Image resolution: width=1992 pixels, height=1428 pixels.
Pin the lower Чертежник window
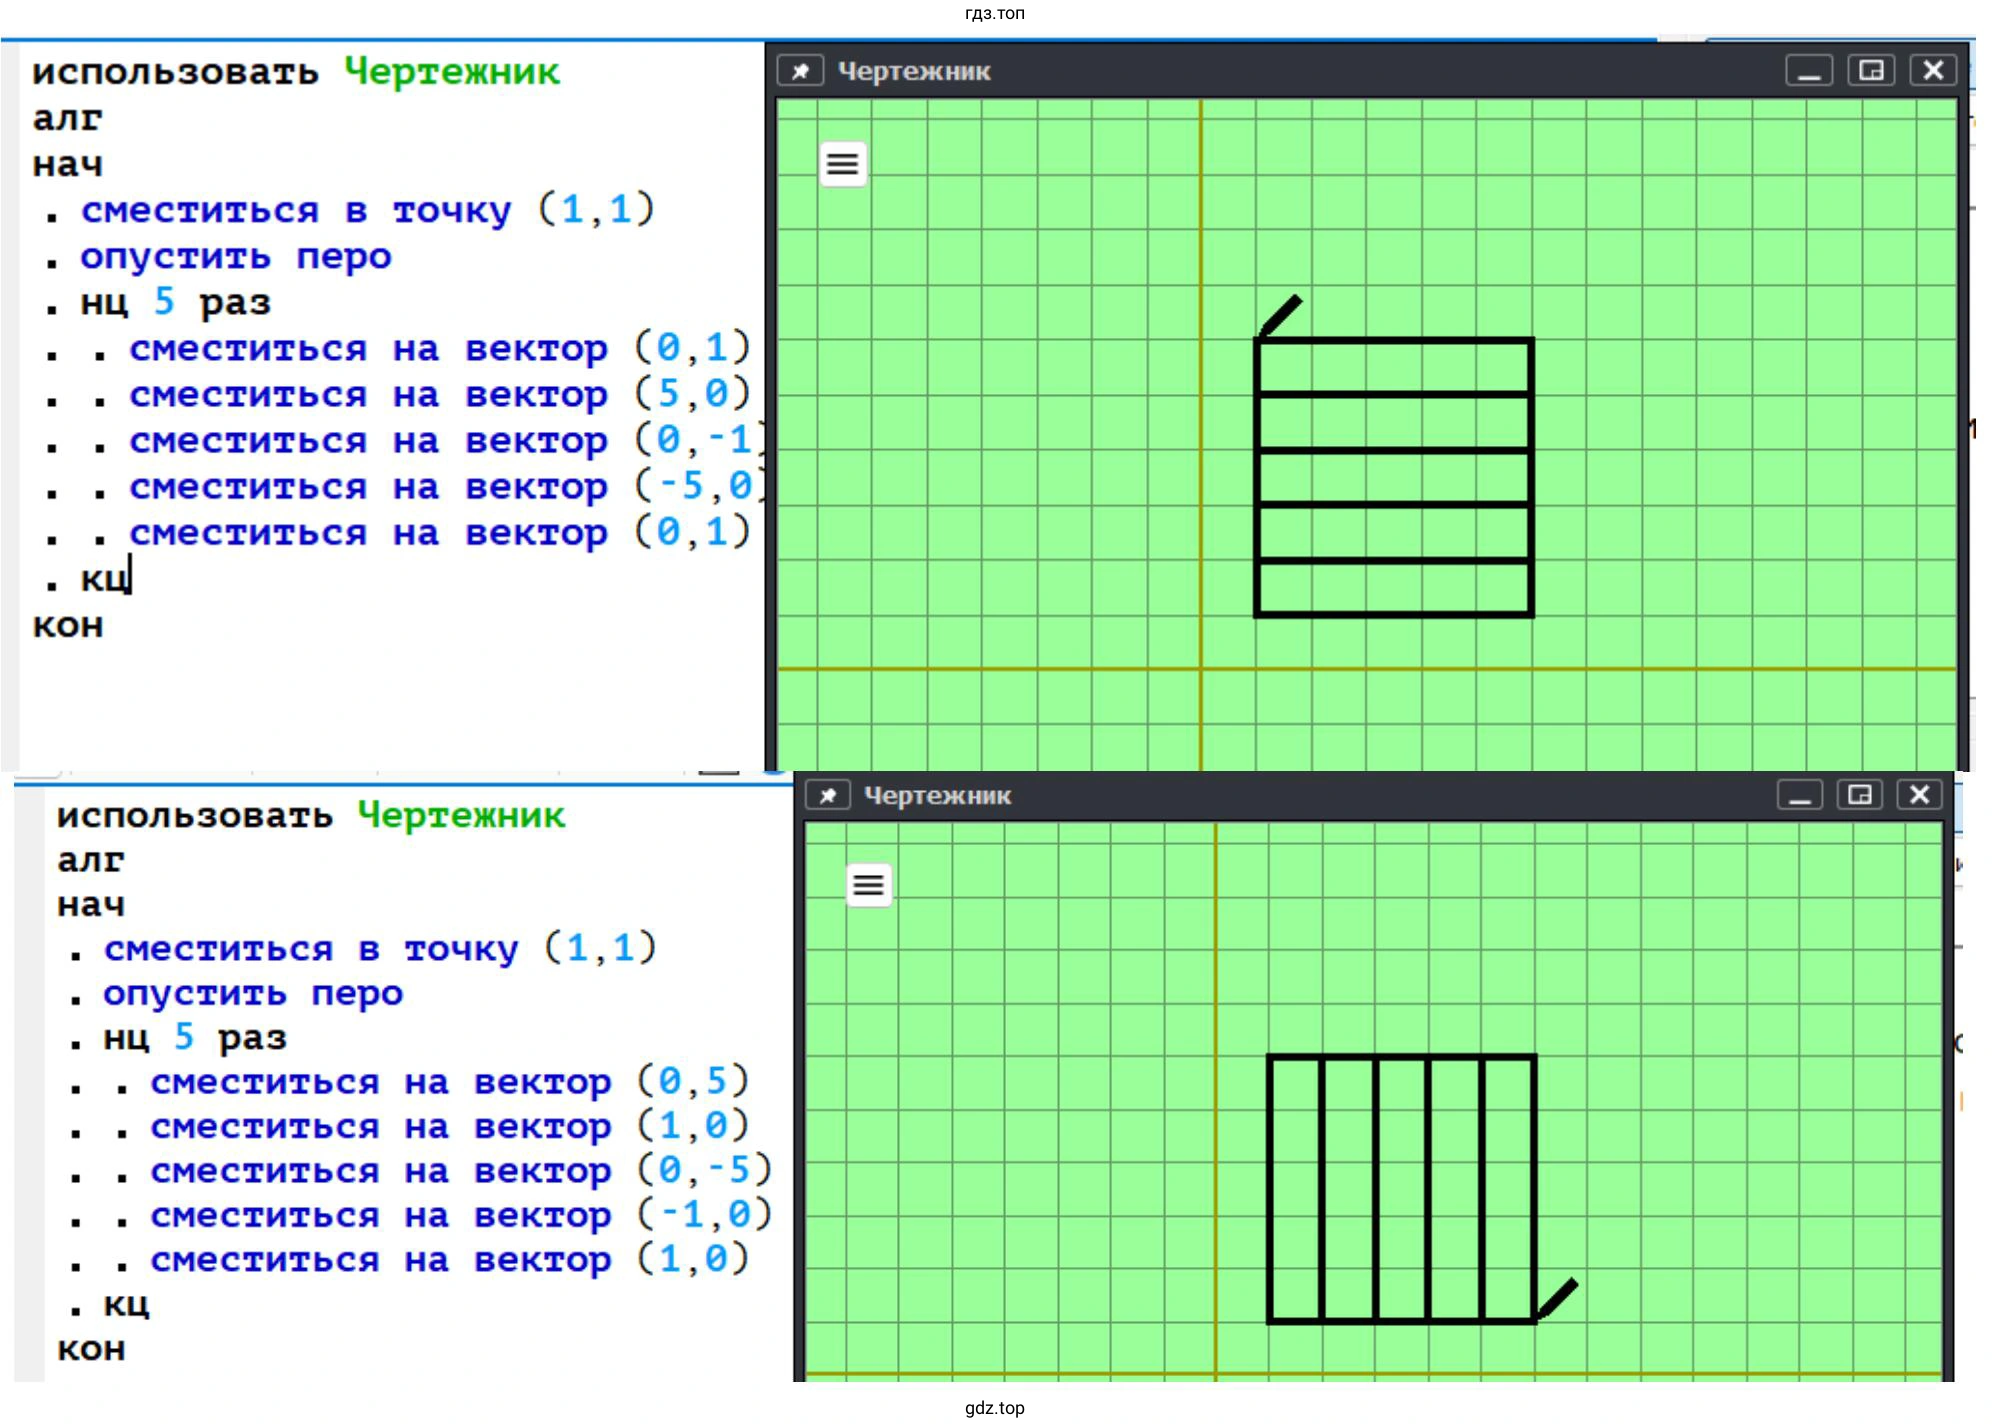[827, 795]
